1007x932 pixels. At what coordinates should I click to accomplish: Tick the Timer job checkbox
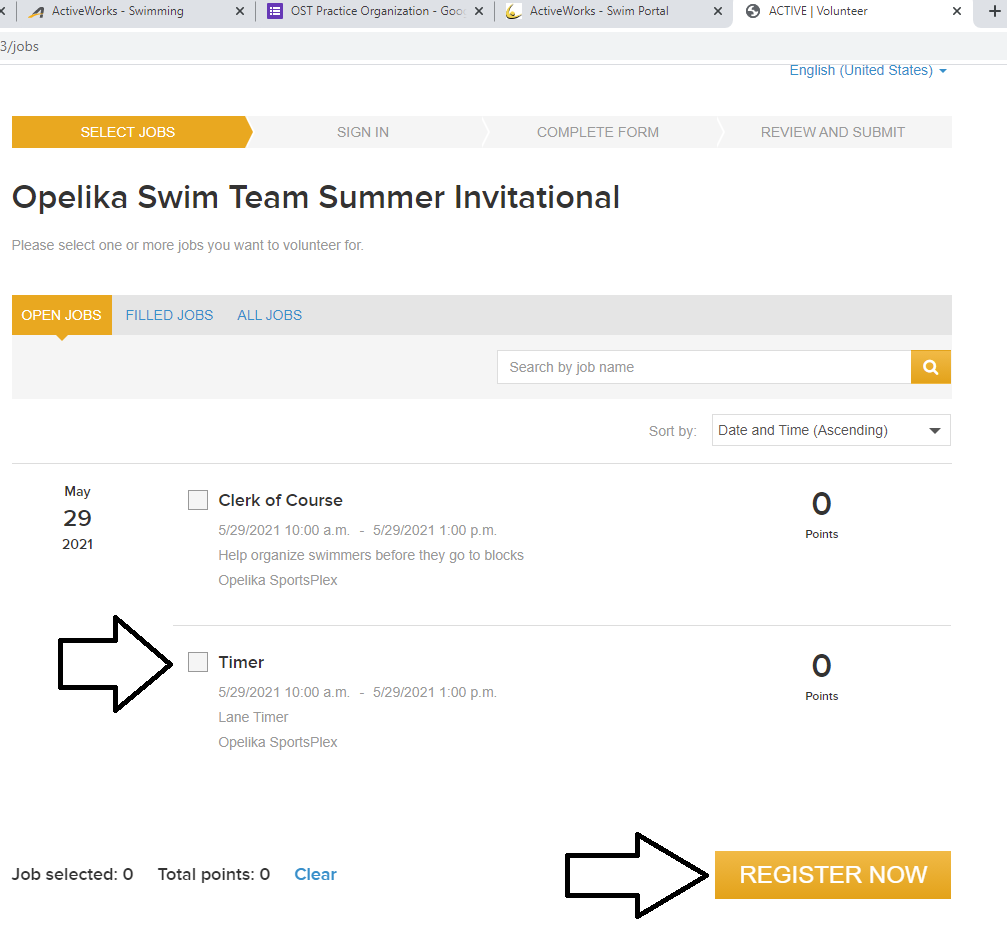tap(198, 662)
